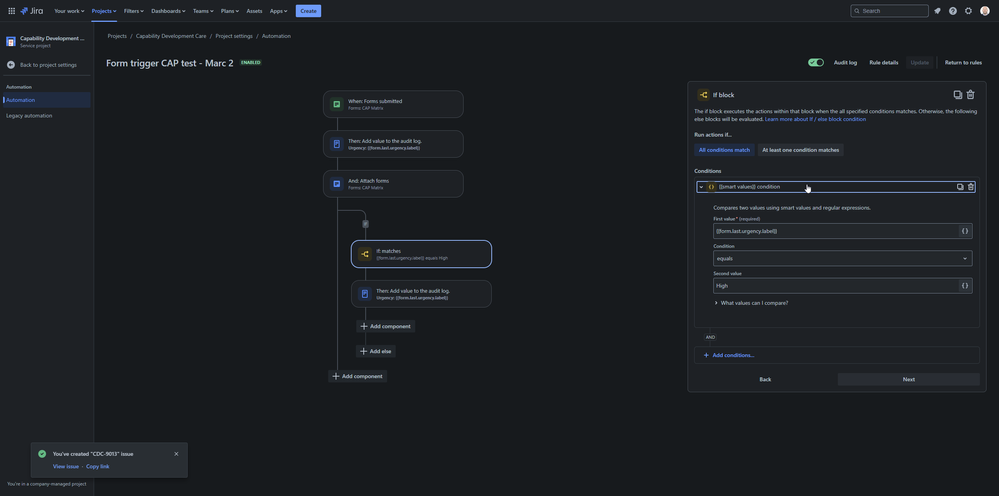999x496 pixels.
Task: Duplicate the If block with copy icon
Action: pos(958,95)
